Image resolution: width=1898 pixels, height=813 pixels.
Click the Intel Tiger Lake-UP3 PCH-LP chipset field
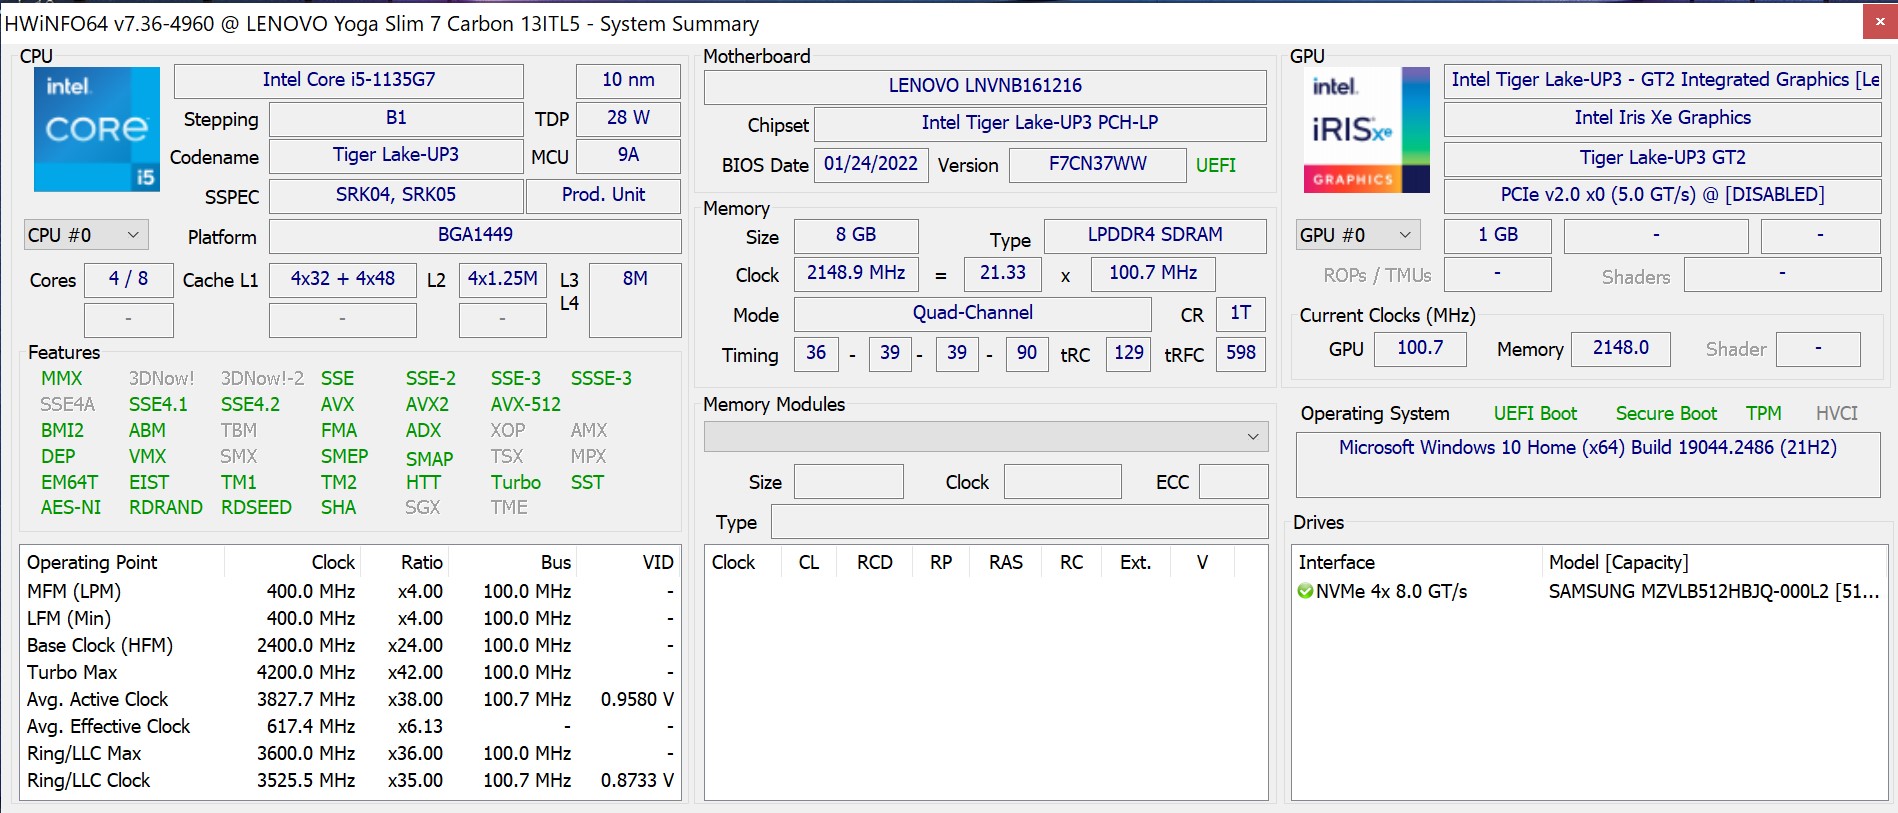1040,123
